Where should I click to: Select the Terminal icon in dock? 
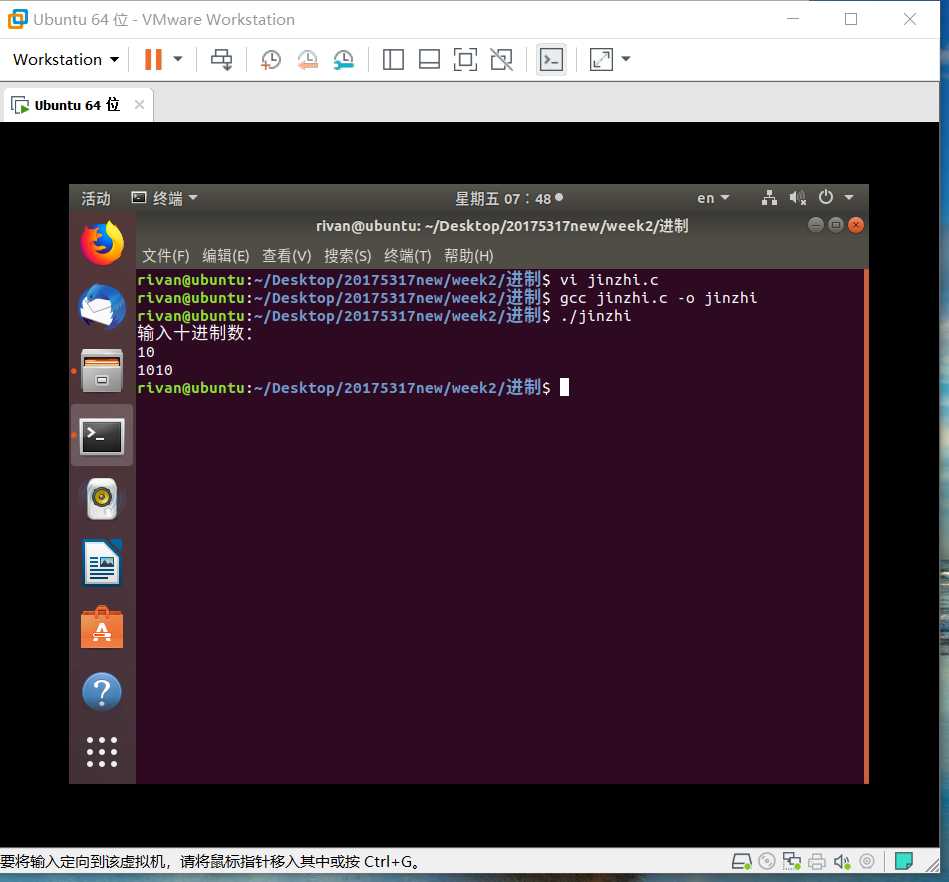pos(102,436)
